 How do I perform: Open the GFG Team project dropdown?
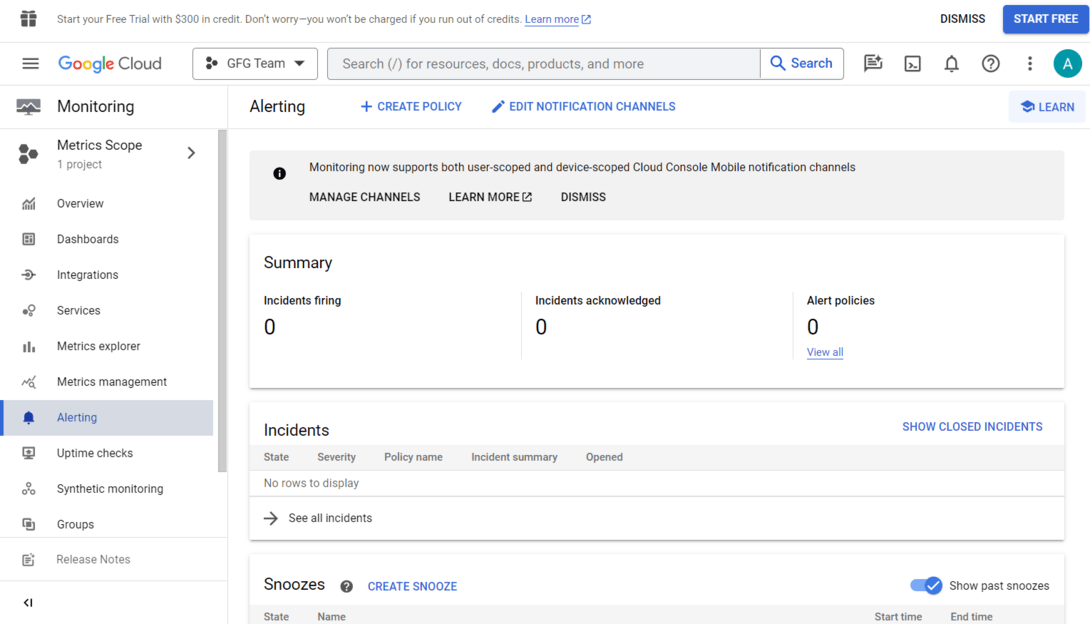255,64
